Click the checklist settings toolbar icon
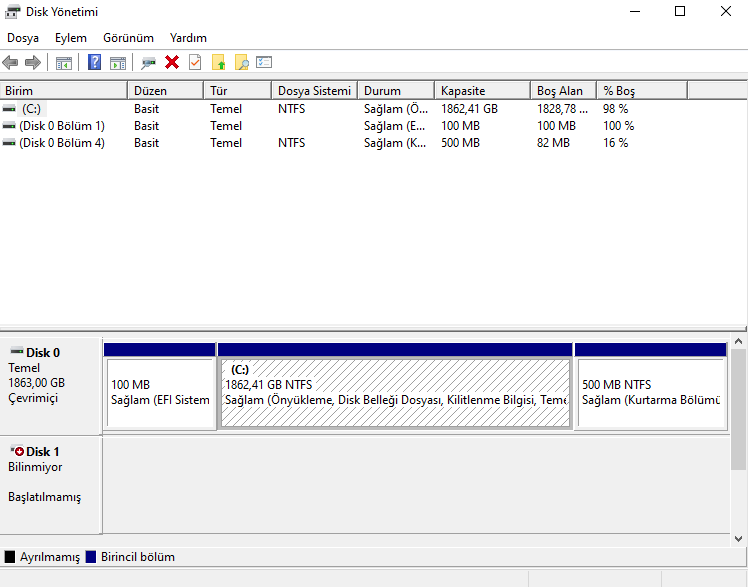This screenshot has width=748, height=587. point(264,62)
